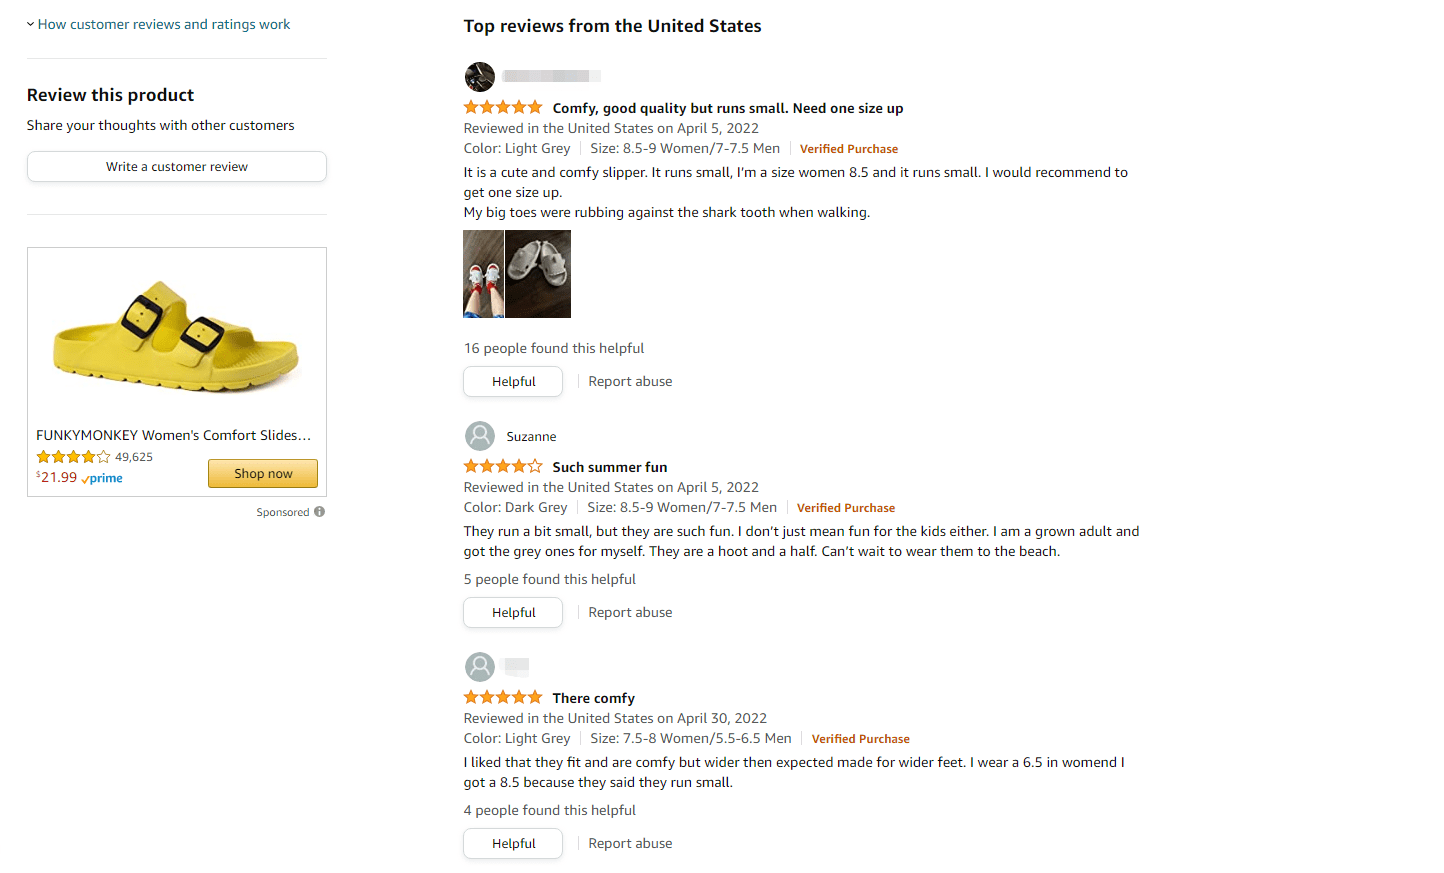Open the 'Such summer fun' review title
1444x873 pixels.
[x=609, y=467]
